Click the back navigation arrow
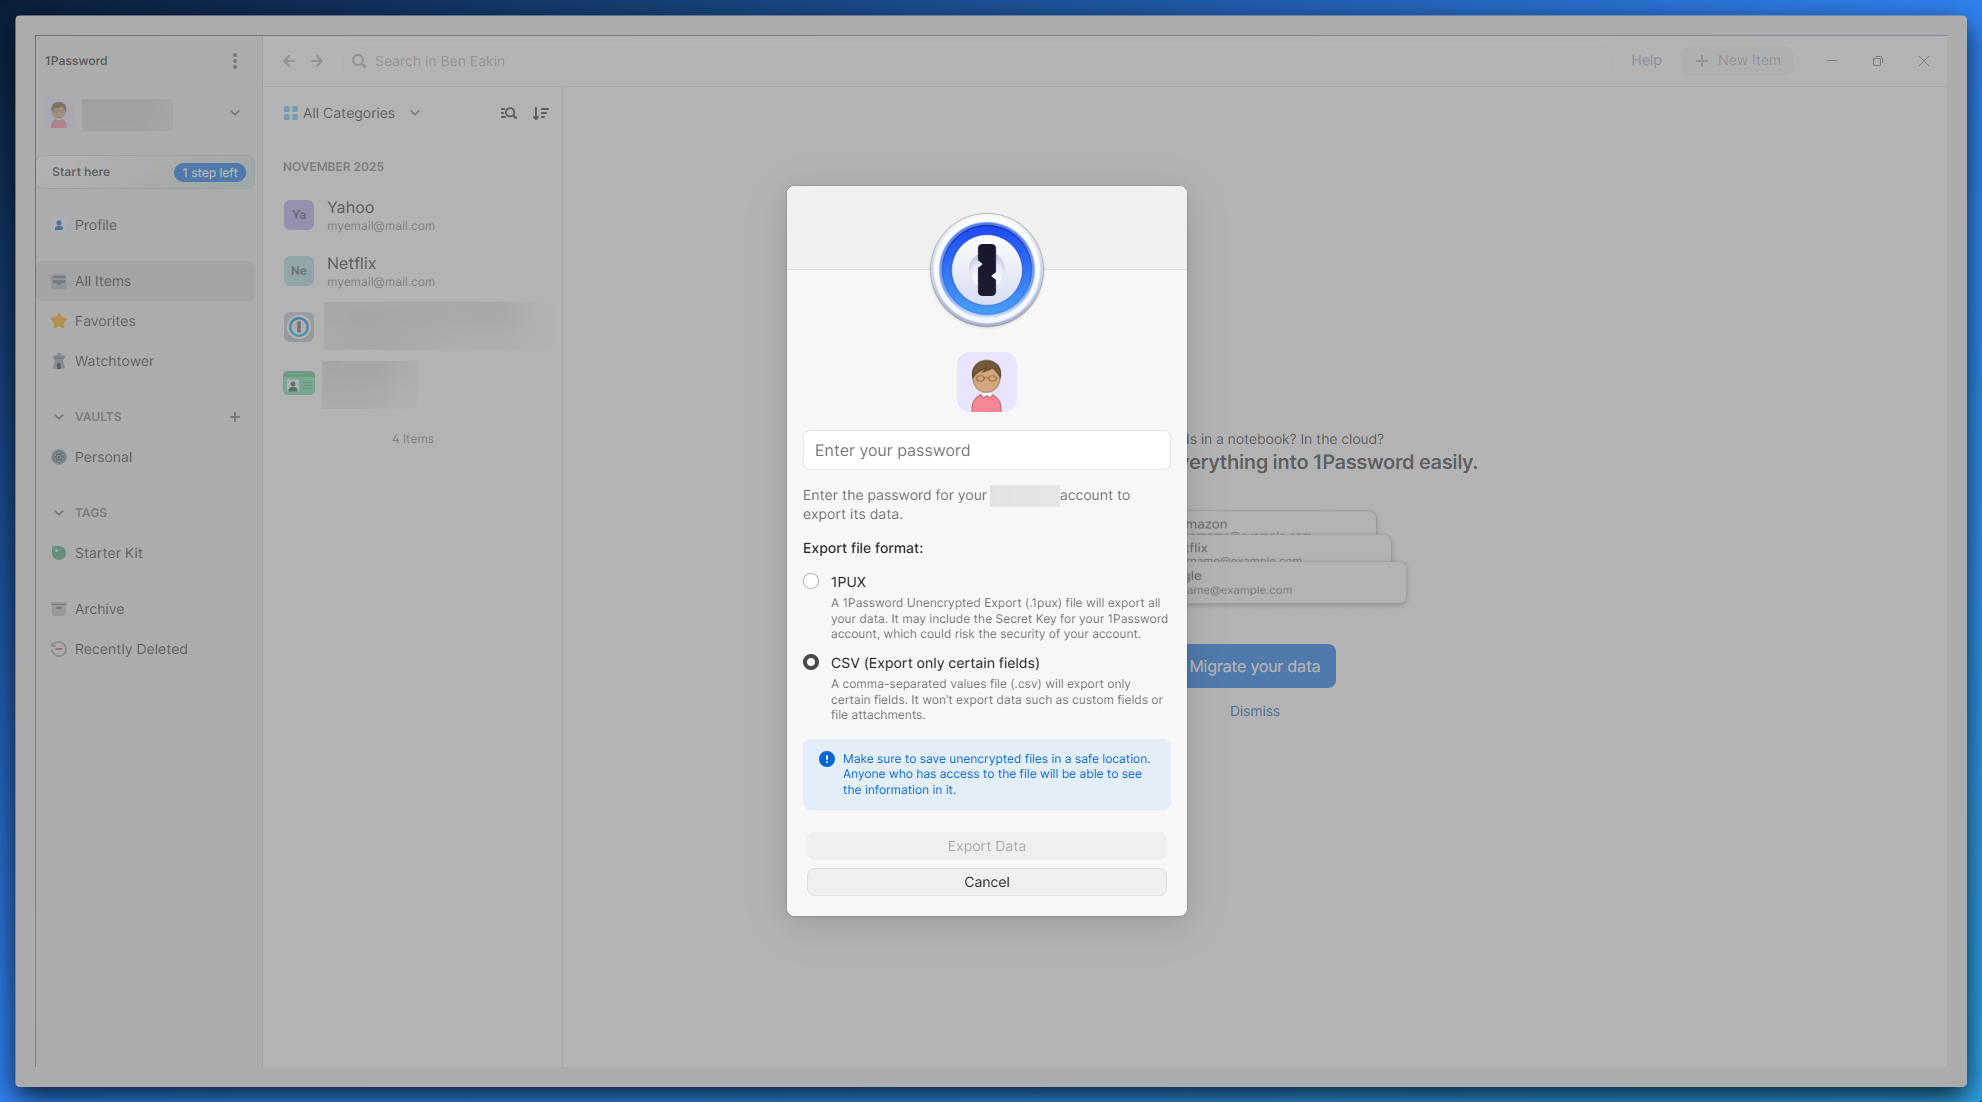Image resolution: width=1982 pixels, height=1102 pixels. pos(289,61)
